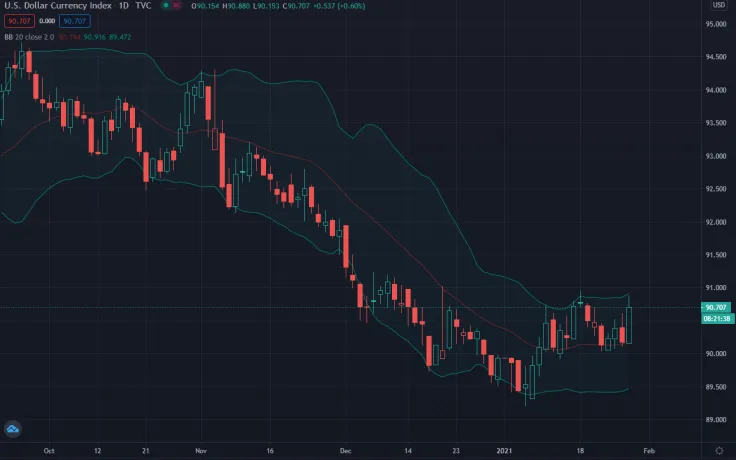Image resolution: width=736 pixels, height=460 pixels.
Task: Open the USD currency selector
Action: [x=718, y=6]
